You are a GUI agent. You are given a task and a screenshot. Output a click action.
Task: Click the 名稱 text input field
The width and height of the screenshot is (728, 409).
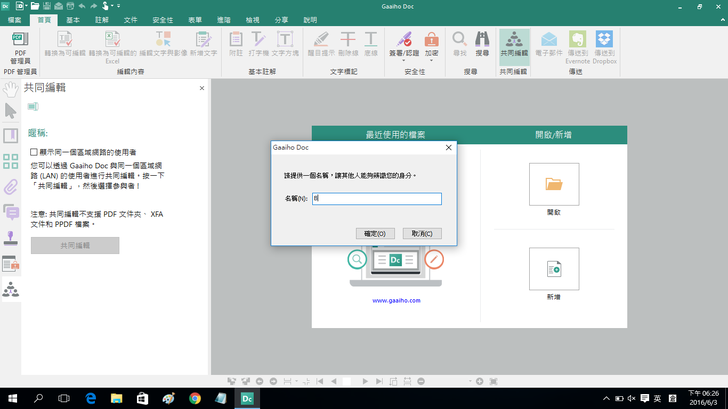pos(376,199)
